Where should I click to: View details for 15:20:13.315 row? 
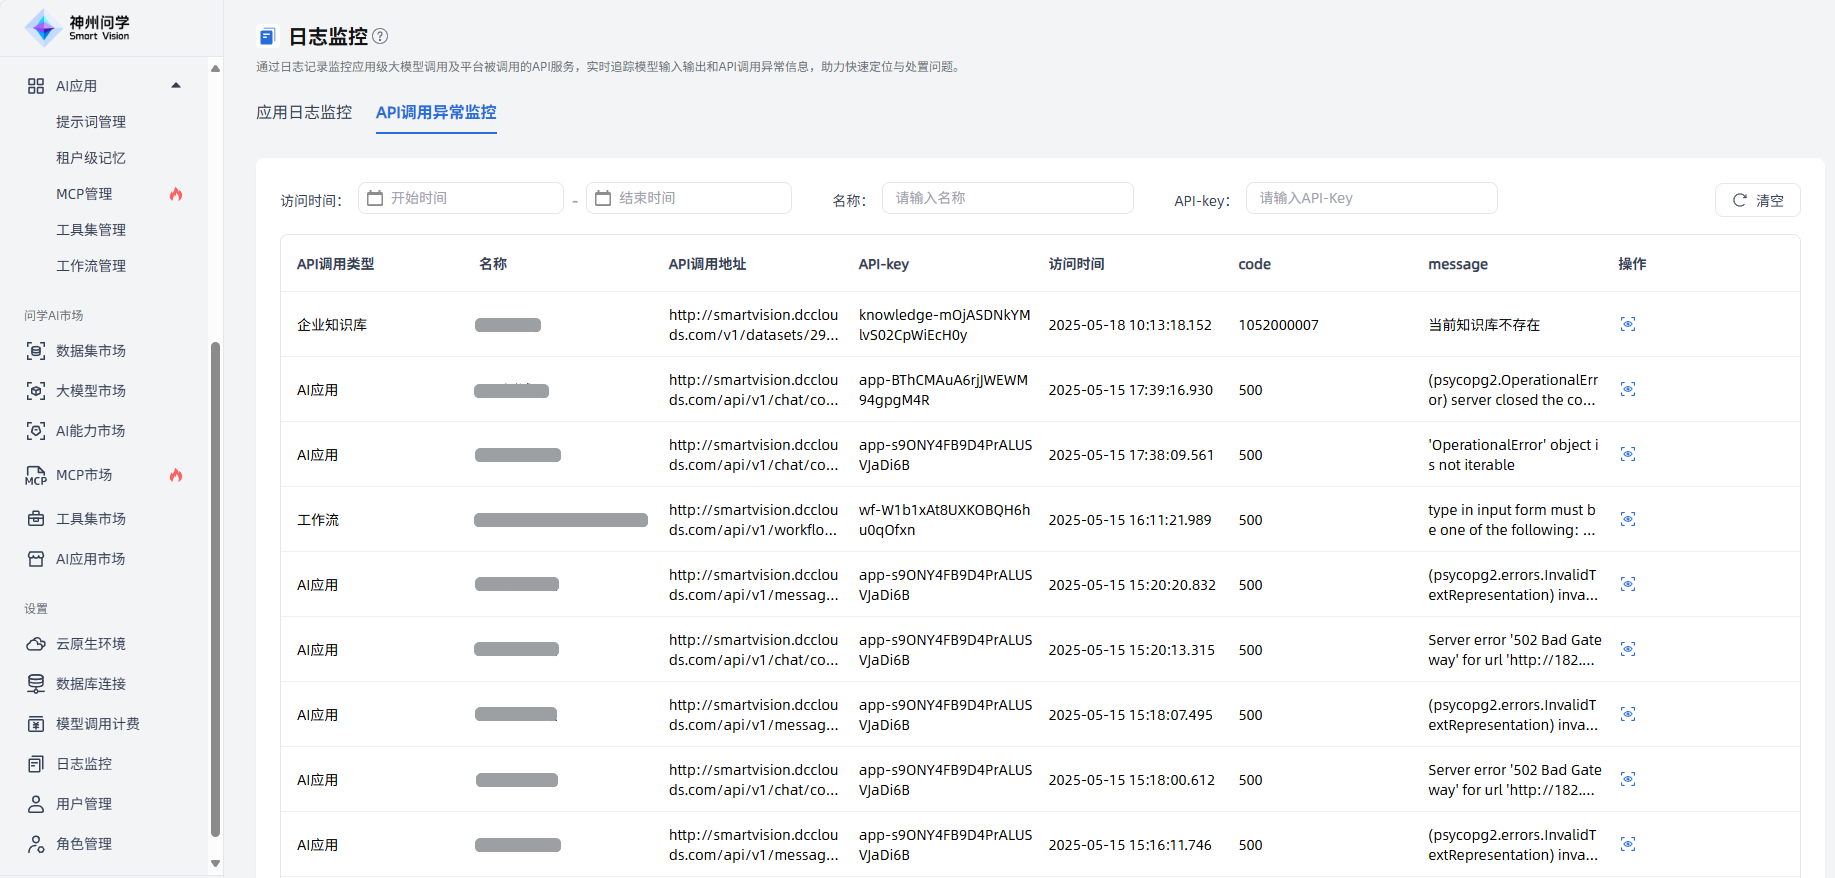1628,649
